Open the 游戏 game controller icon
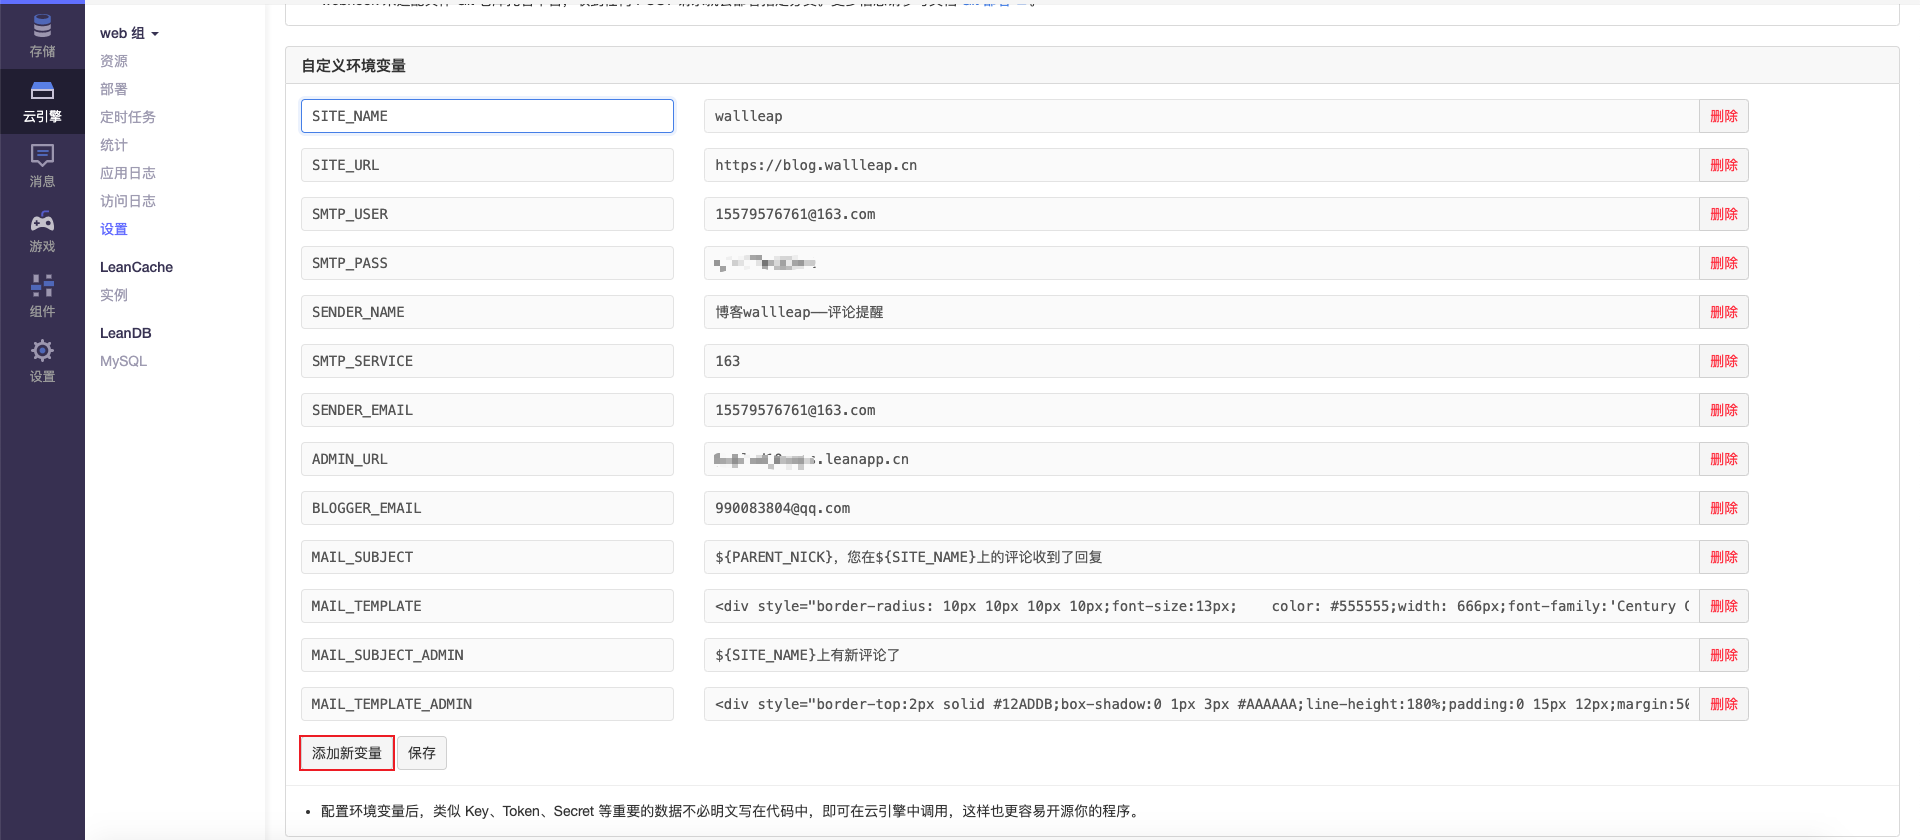Screen dimensions: 1920x840 pyautogui.click(x=42, y=231)
